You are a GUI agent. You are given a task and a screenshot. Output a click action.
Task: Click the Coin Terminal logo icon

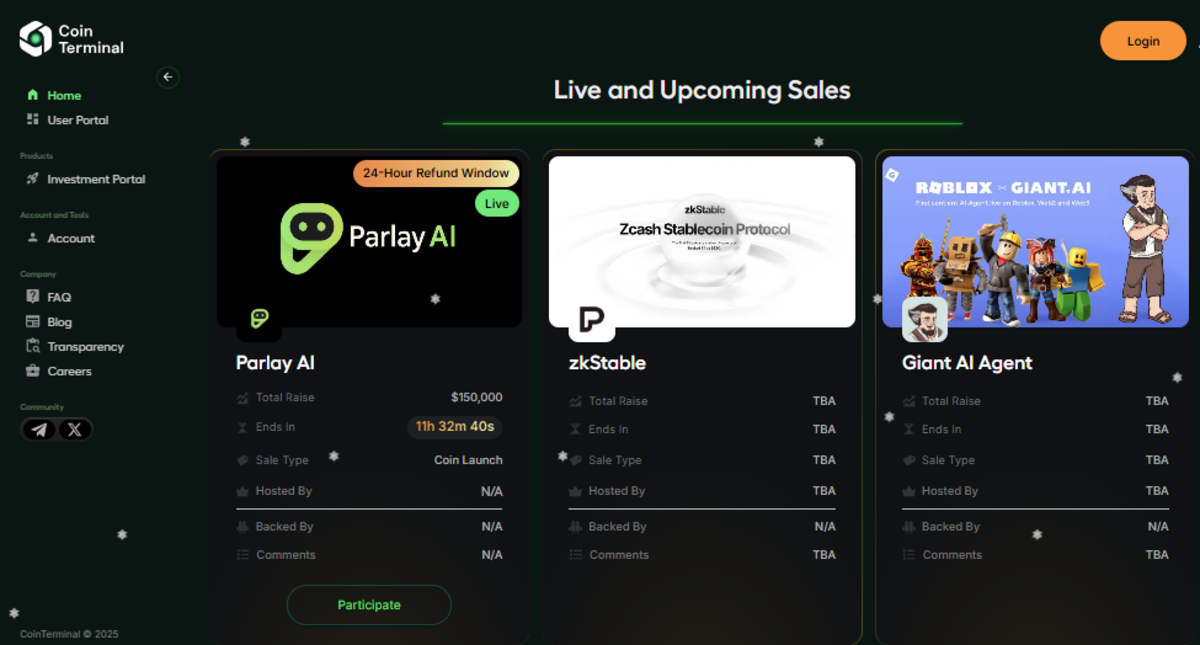(35, 39)
